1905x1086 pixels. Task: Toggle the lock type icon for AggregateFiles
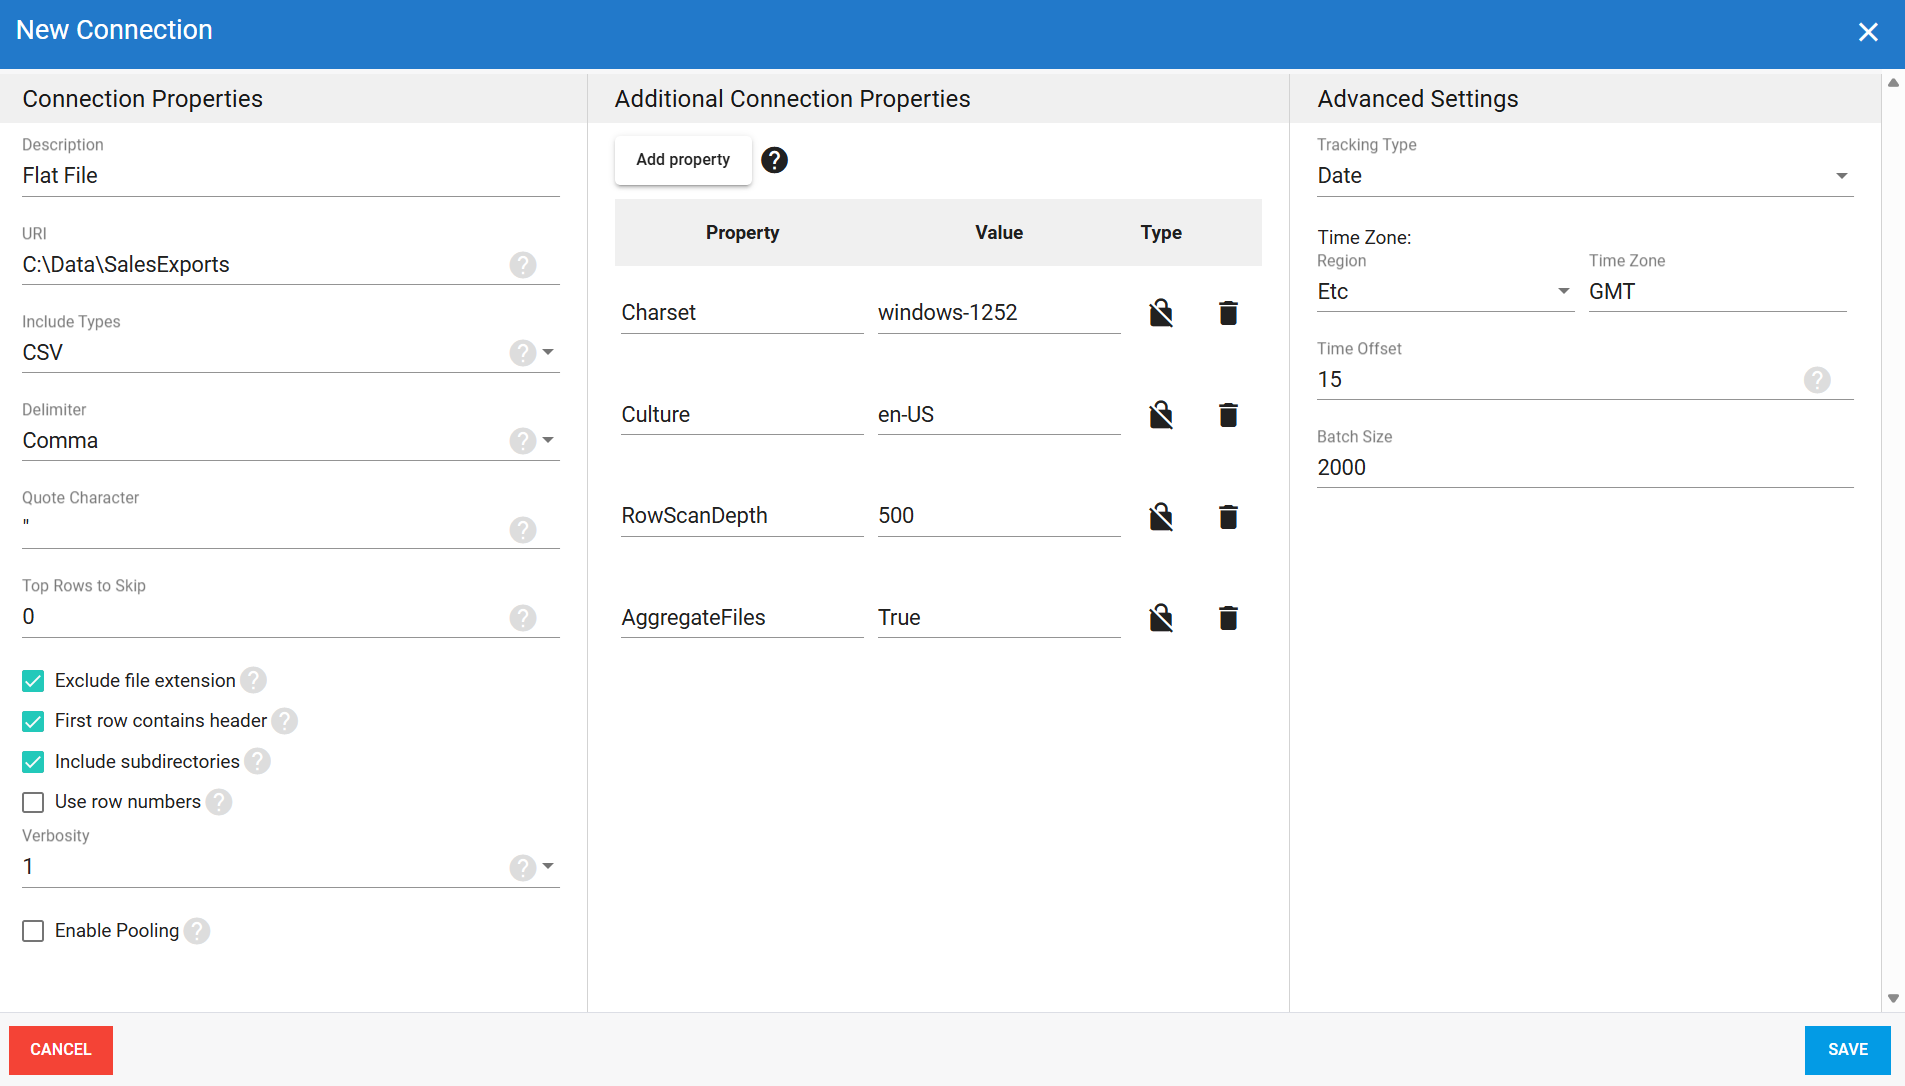1161,618
